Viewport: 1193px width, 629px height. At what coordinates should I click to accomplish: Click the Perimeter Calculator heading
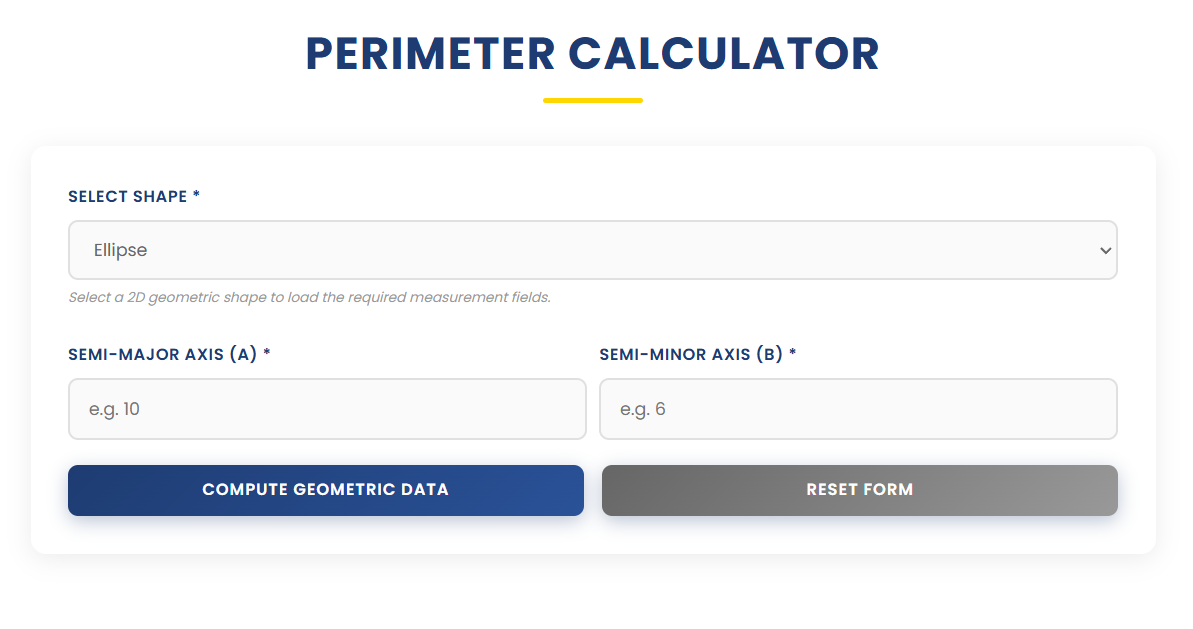tap(592, 54)
